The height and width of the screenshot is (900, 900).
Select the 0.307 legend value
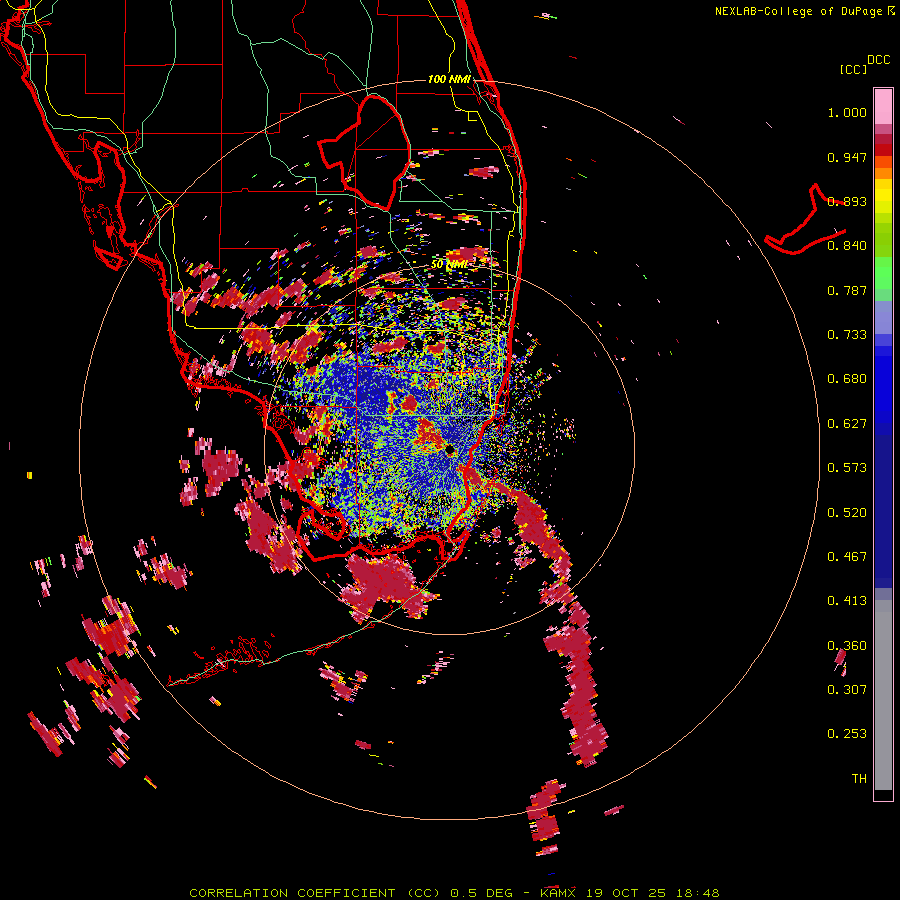click(x=847, y=690)
